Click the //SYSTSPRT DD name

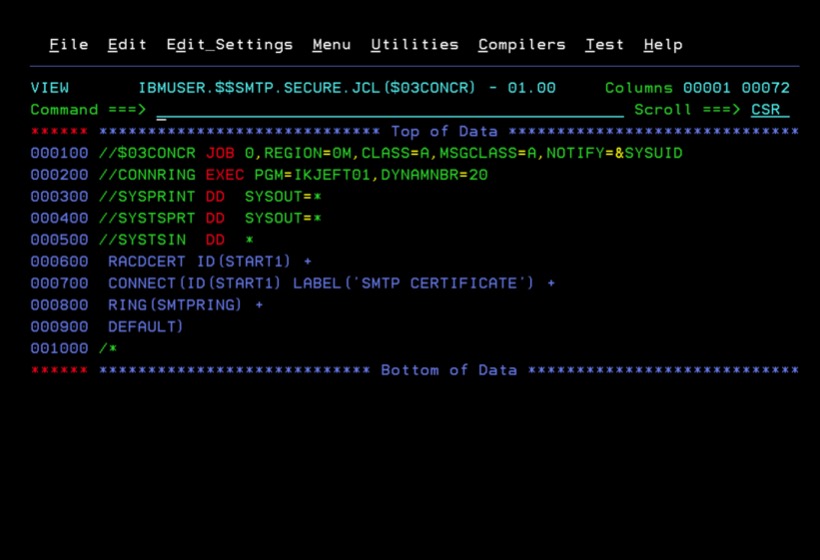tap(147, 219)
